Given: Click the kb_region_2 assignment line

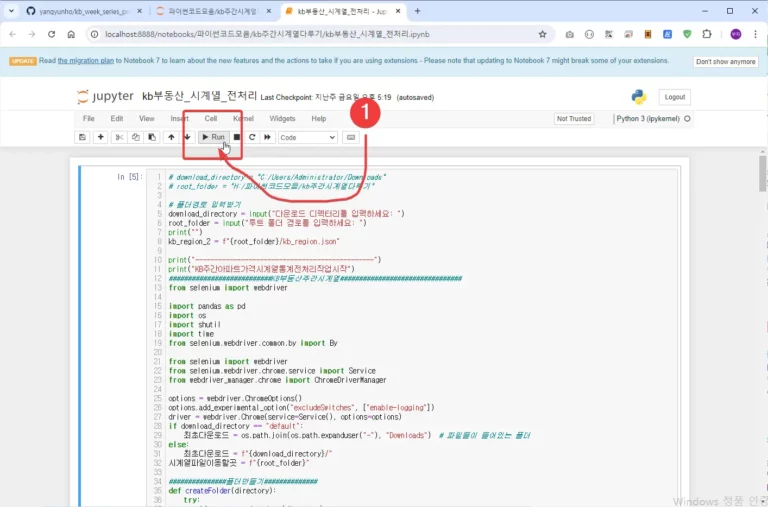Looking at the screenshot, I should pyautogui.click(x=254, y=241).
